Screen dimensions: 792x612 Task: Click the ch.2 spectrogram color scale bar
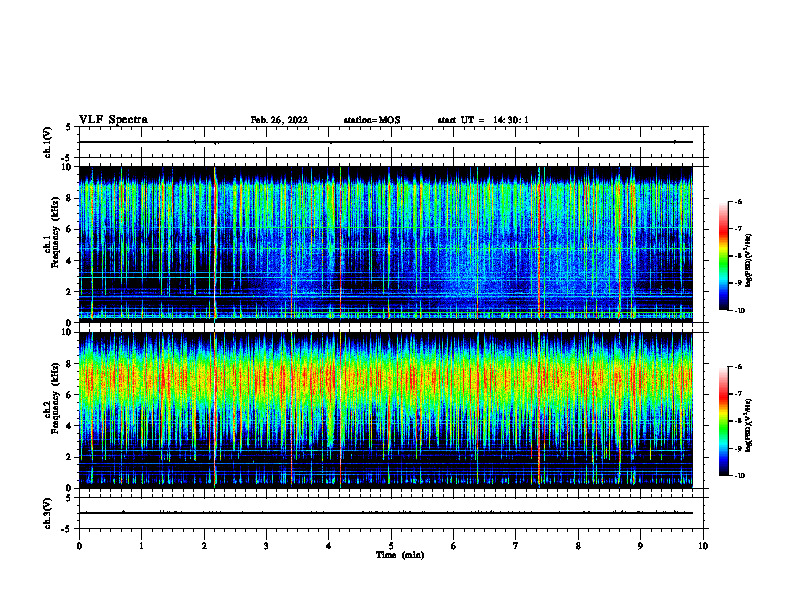pos(723,421)
